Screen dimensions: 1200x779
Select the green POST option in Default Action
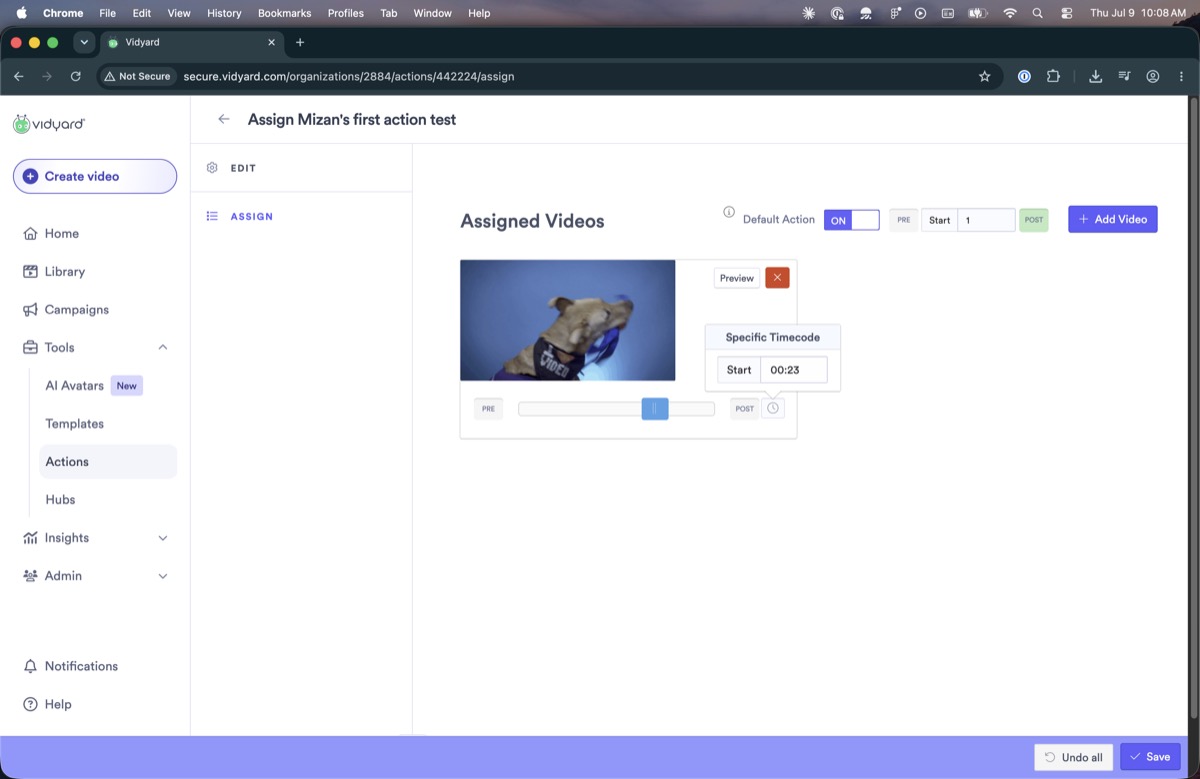(x=1034, y=220)
